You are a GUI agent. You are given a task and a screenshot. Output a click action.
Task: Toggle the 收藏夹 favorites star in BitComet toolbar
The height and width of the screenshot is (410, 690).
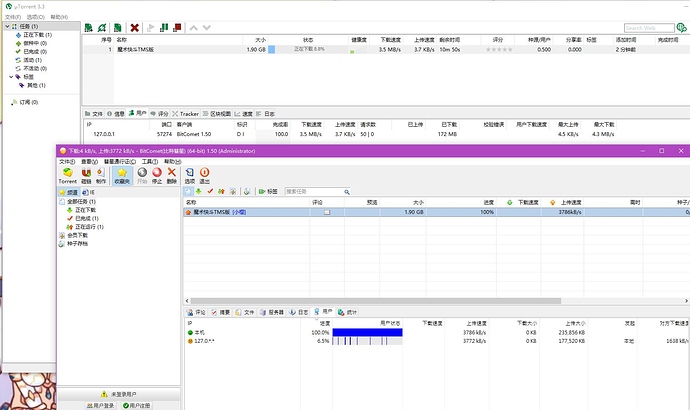[x=122, y=176]
